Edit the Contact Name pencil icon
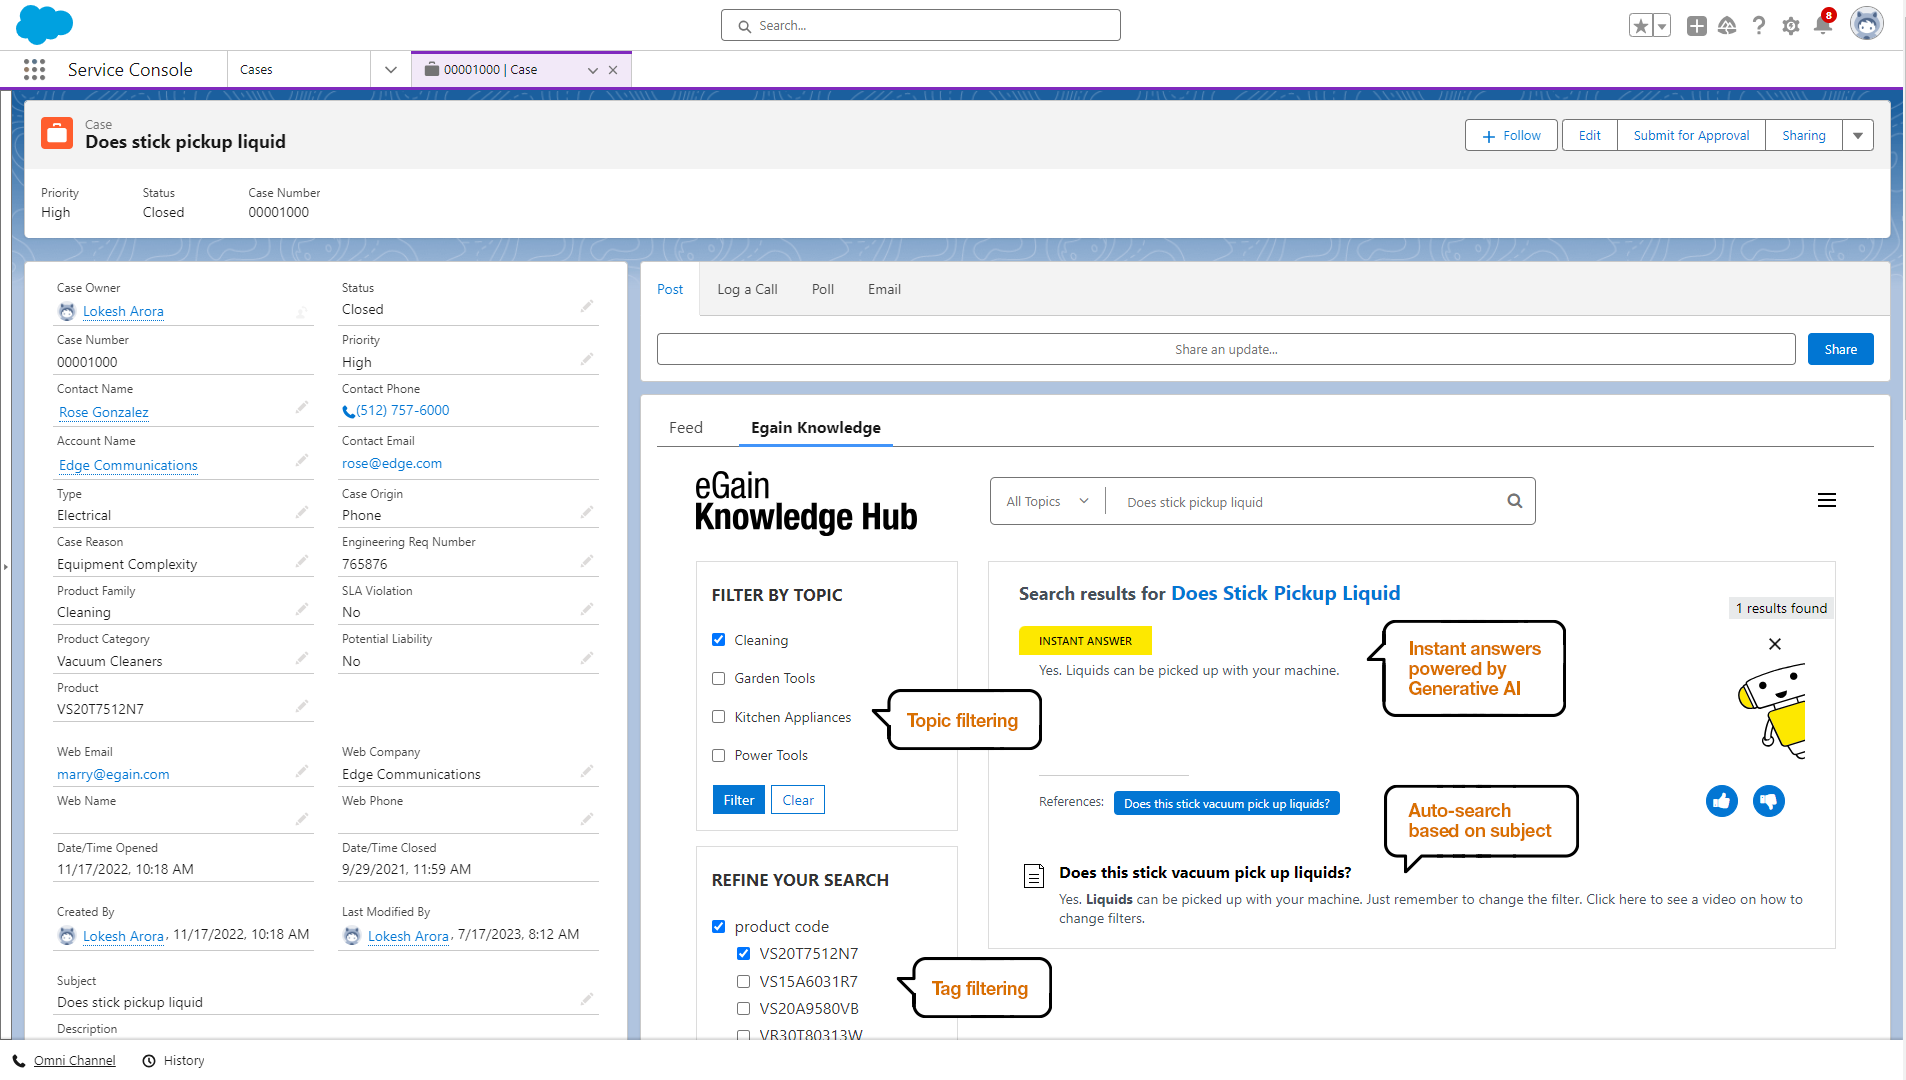The height and width of the screenshot is (1080, 1906). coord(302,408)
